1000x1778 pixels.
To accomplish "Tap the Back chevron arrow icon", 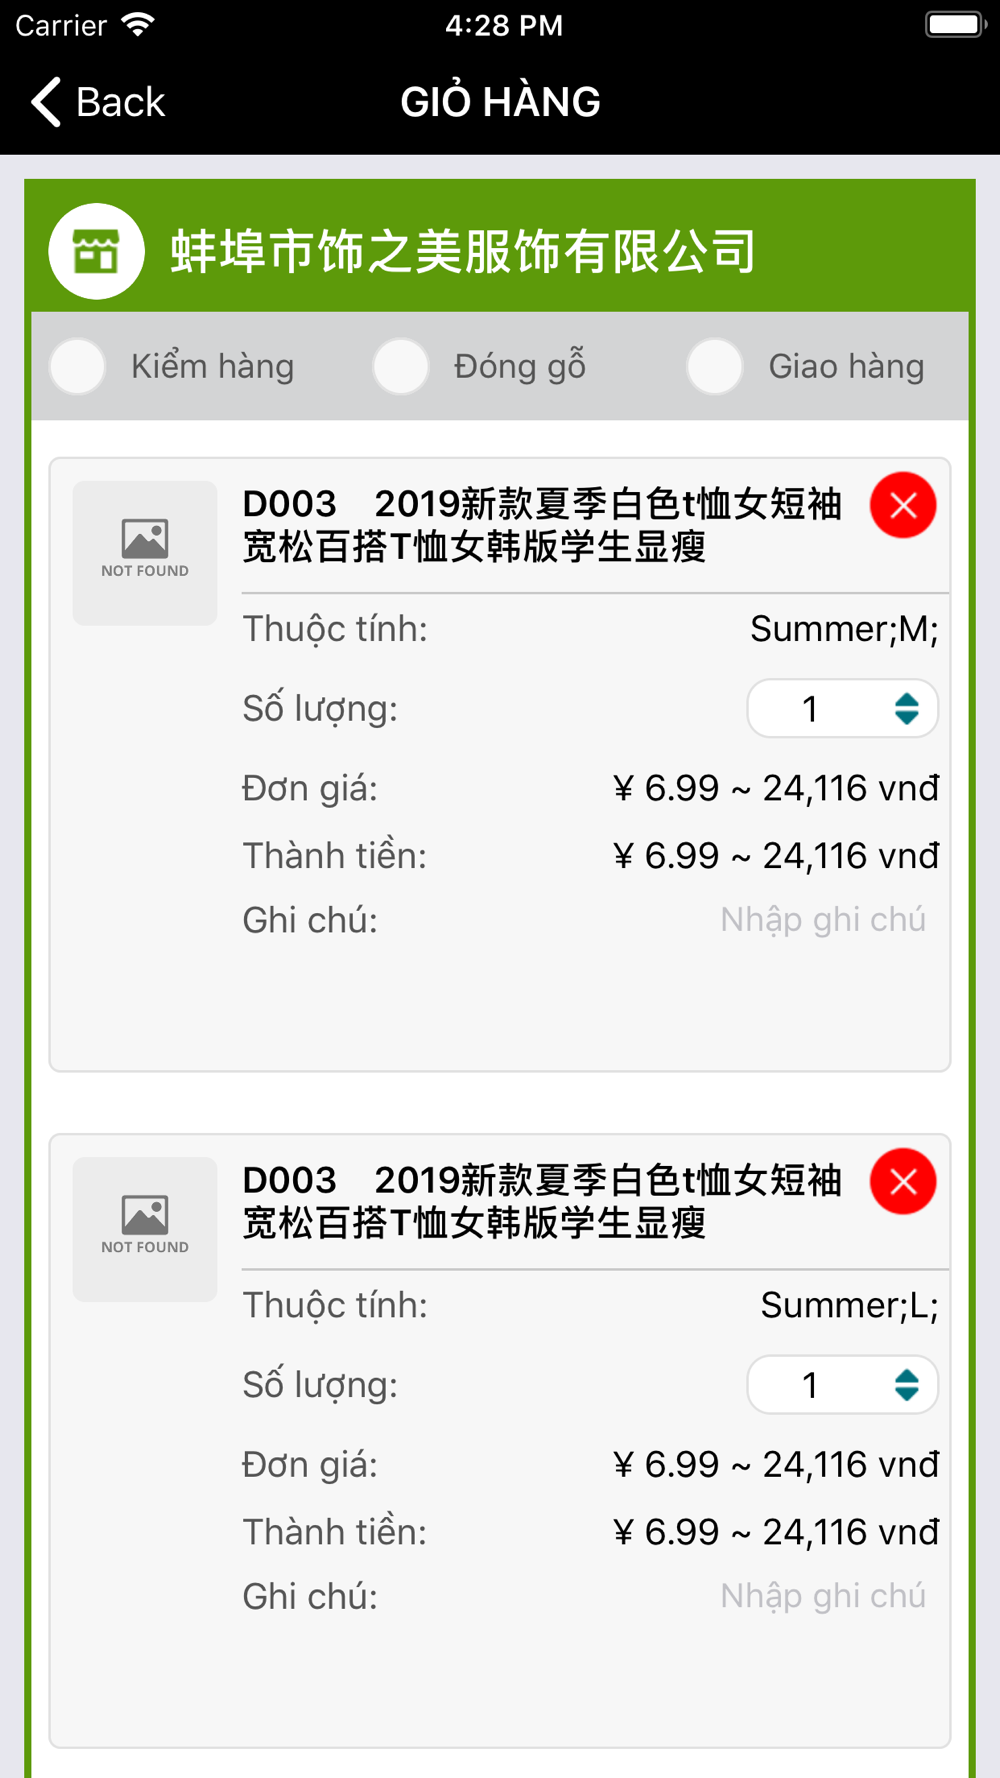I will click(46, 102).
